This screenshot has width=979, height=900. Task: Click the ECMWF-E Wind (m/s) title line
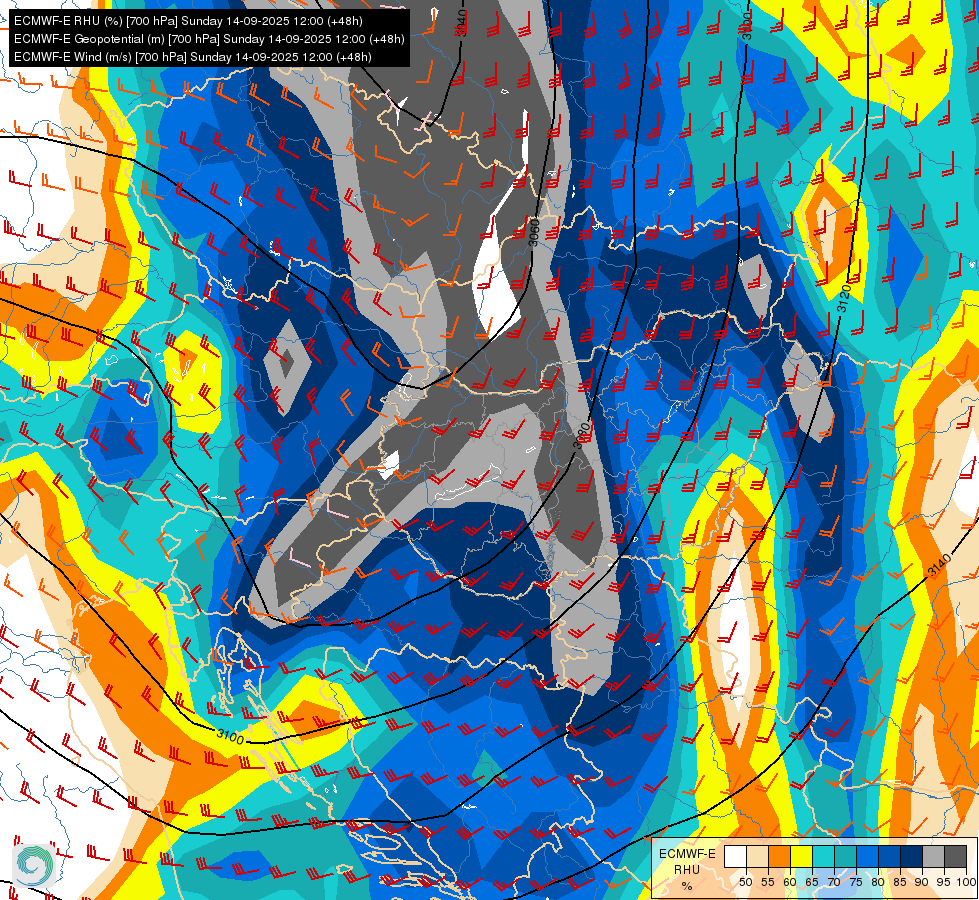(x=192, y=57)
